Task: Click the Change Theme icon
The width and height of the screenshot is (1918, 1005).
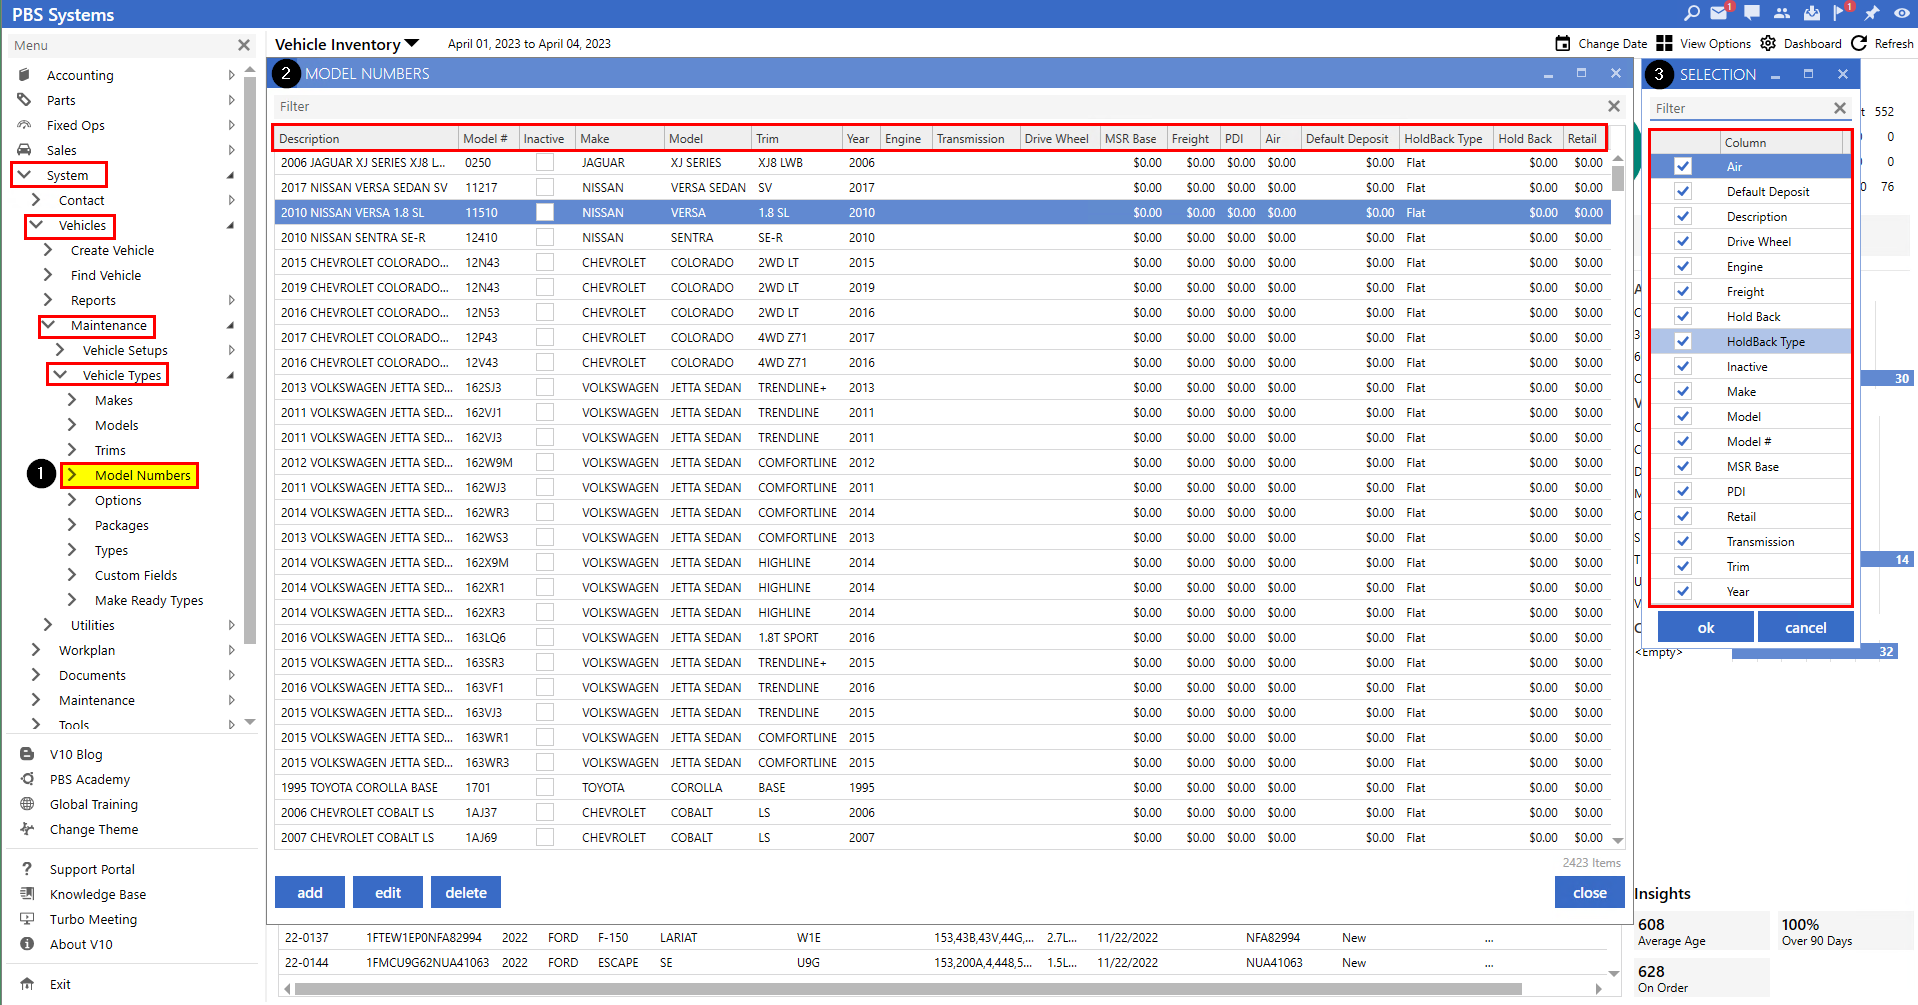Action: point(27,829)
